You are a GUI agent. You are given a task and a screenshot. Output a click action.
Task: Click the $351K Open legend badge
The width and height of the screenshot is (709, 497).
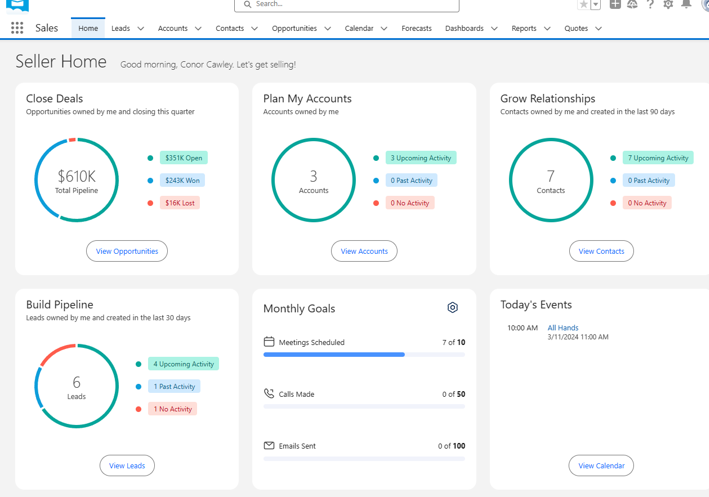(183, 158)
